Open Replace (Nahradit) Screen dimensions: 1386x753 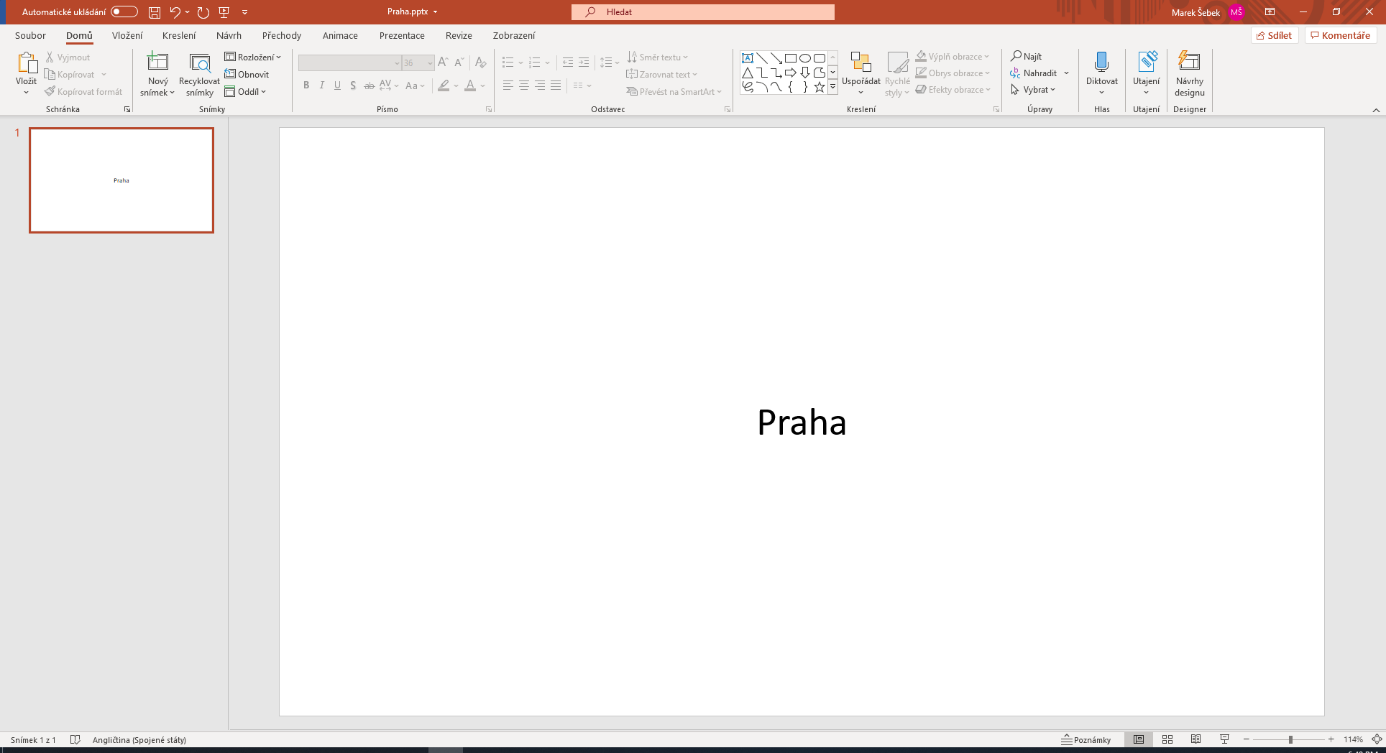click(1037, 73)
